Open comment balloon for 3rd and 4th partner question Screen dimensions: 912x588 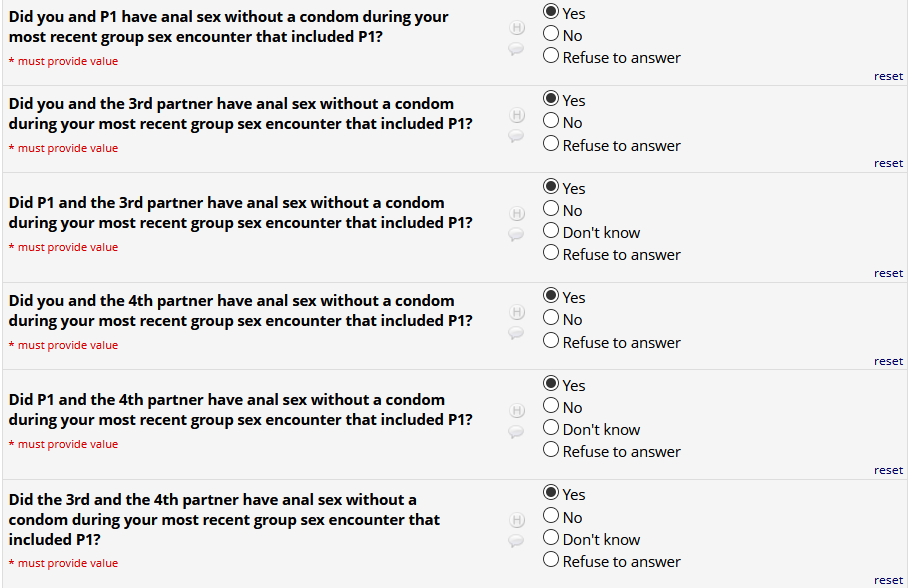pos(517,541)
